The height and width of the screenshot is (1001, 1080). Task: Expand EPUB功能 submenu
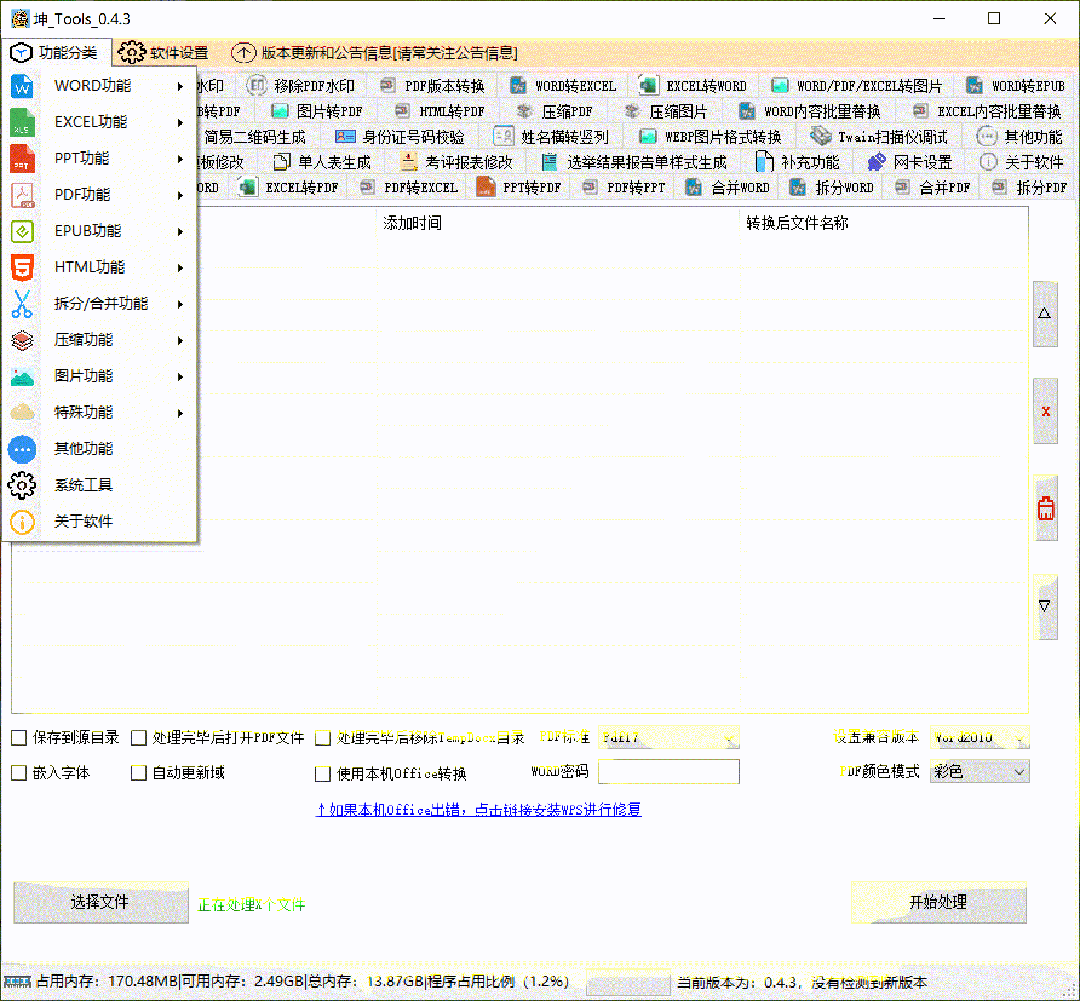[100, 231]
